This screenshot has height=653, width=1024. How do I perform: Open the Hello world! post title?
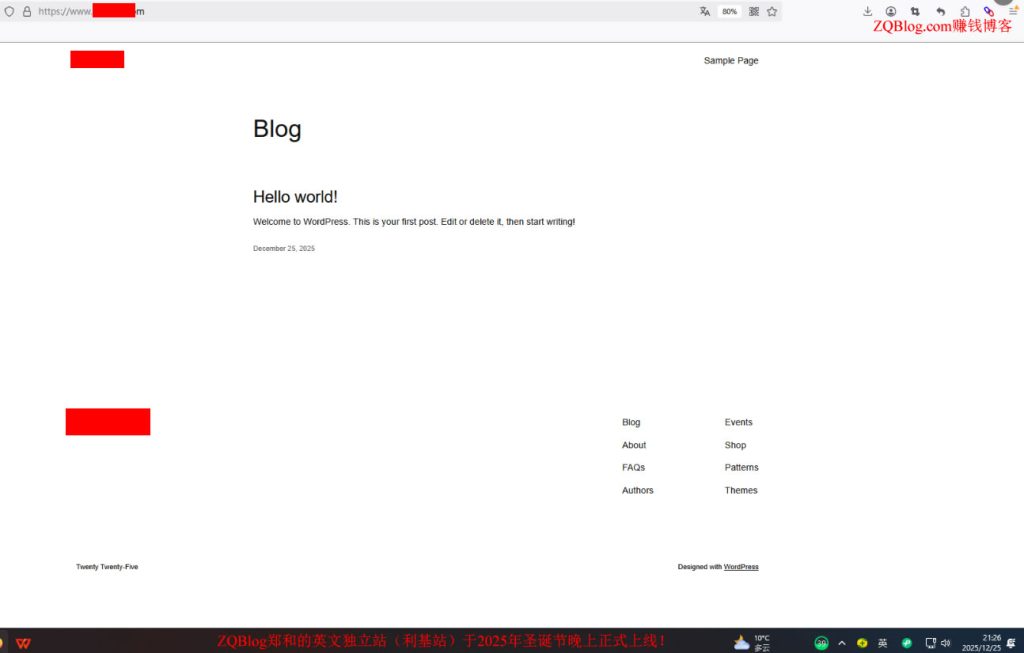[x=295, y=197]
